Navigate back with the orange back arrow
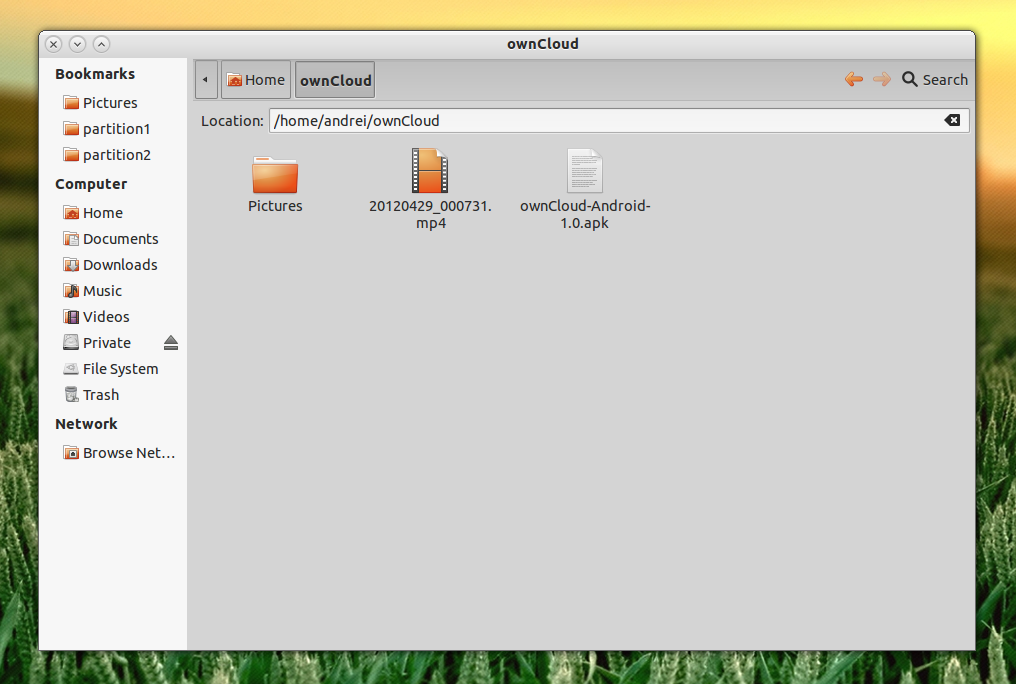Viewport: 1016px width, 684px height. click(853, 79)
